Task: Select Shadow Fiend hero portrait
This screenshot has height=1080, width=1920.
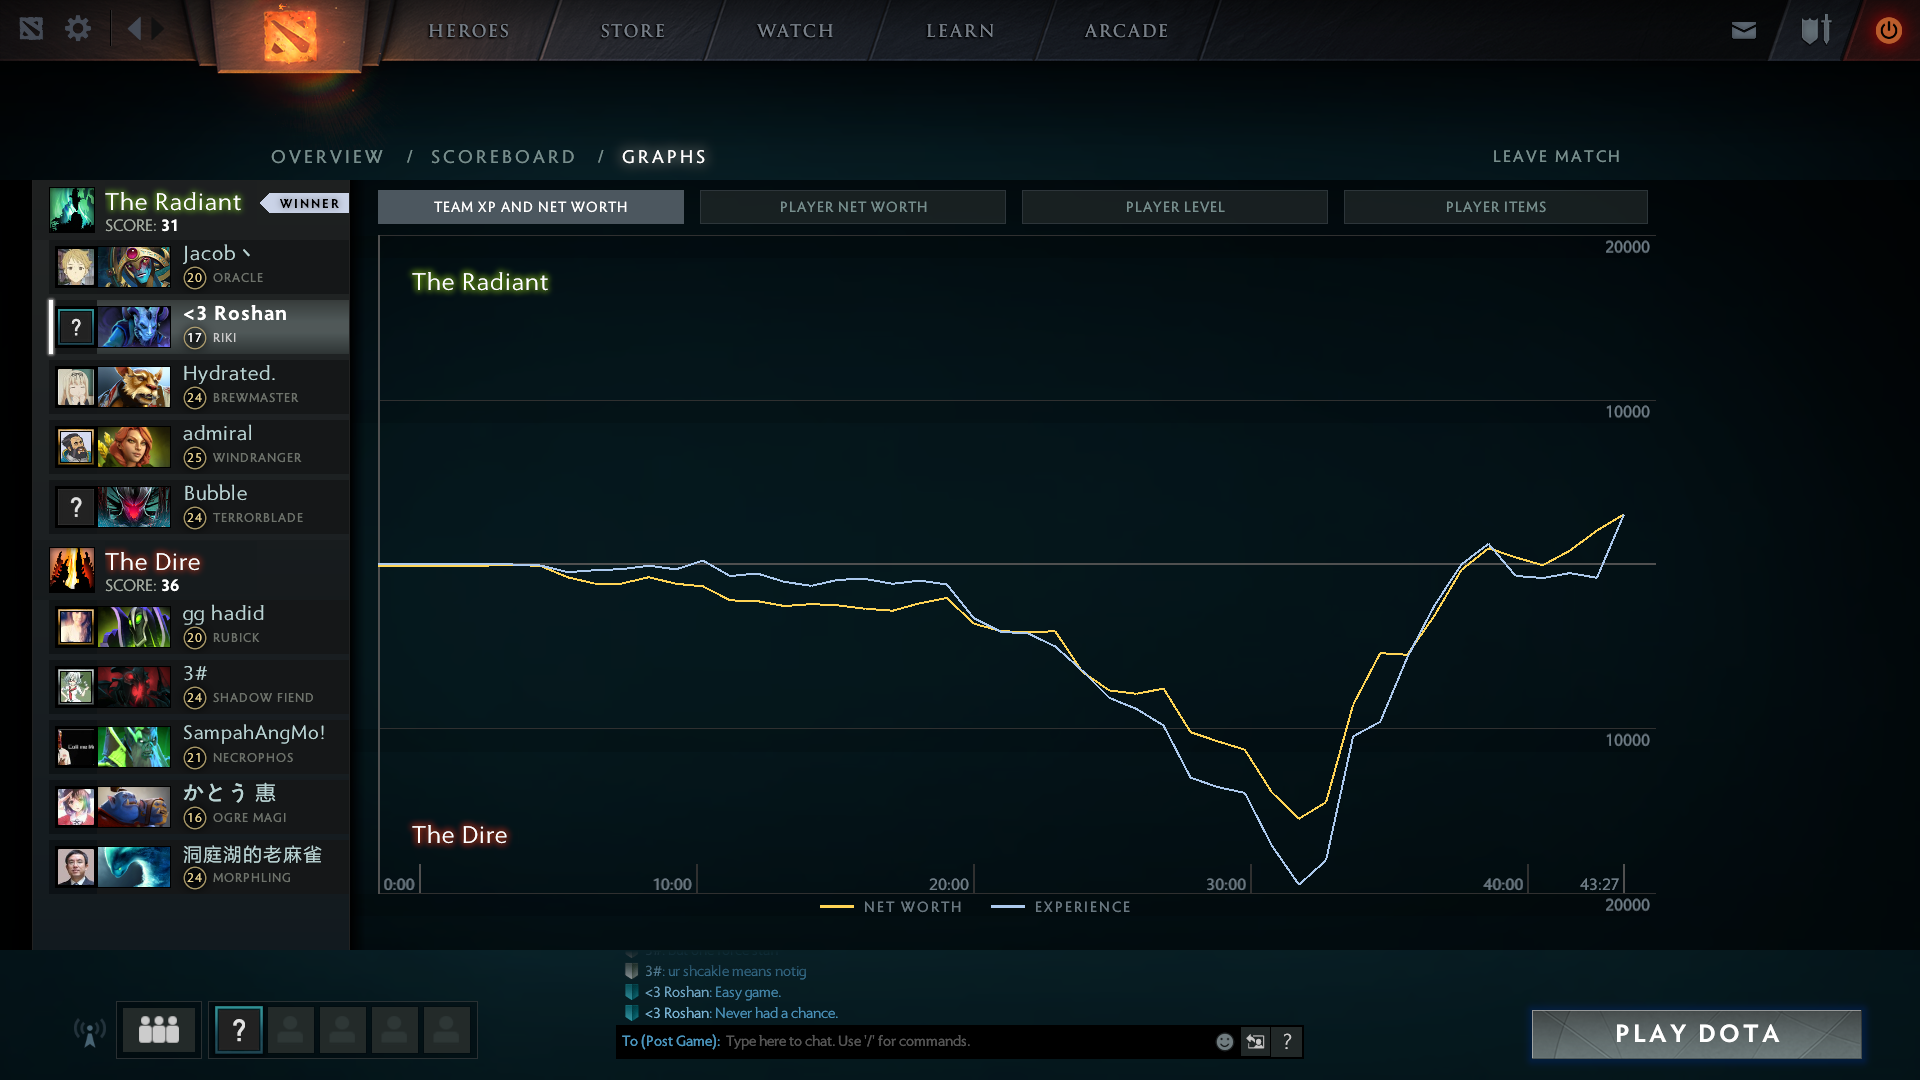Action: (134, 687)
